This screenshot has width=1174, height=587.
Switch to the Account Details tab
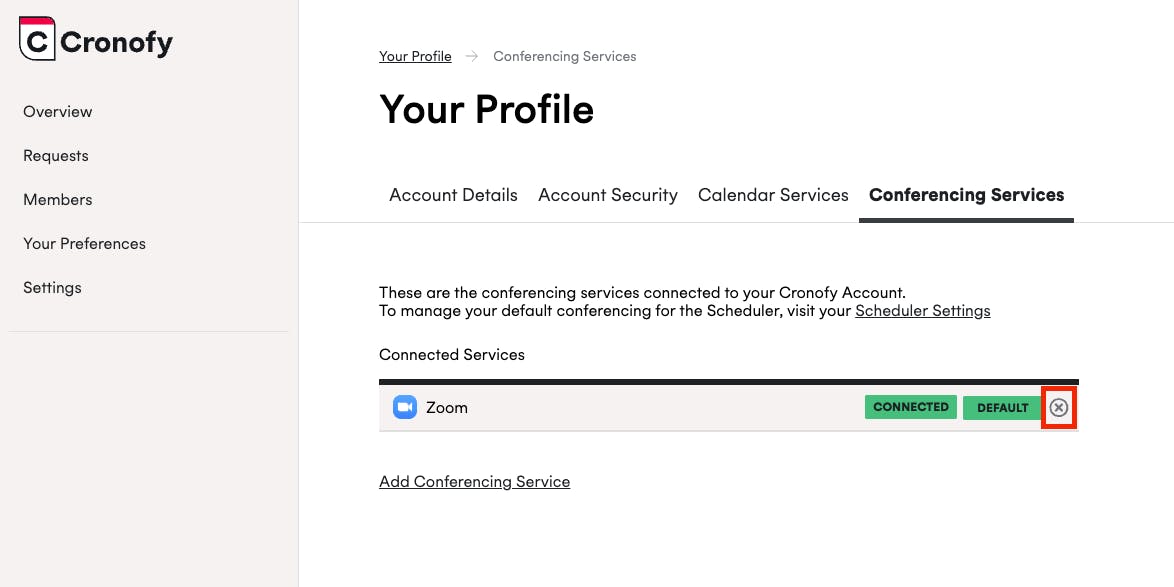453,195
